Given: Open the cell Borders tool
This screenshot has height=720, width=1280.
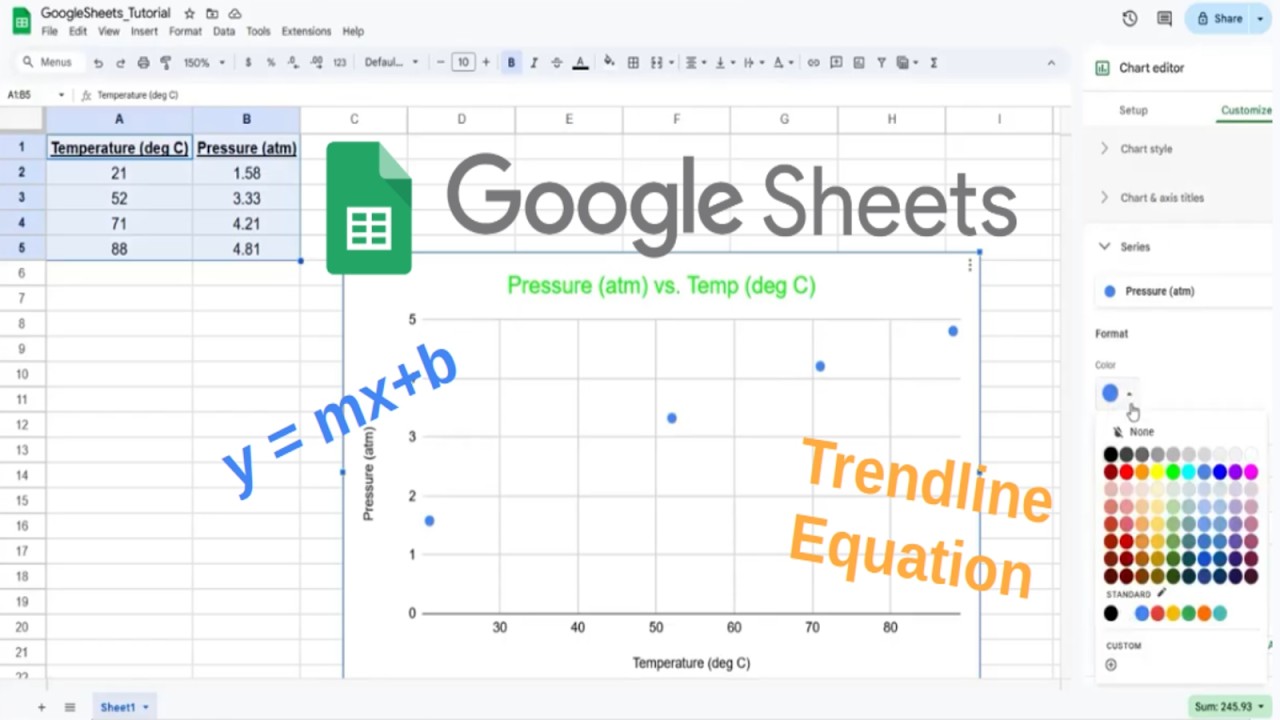Looking at the screenshot, I should [x=633, y=62].
